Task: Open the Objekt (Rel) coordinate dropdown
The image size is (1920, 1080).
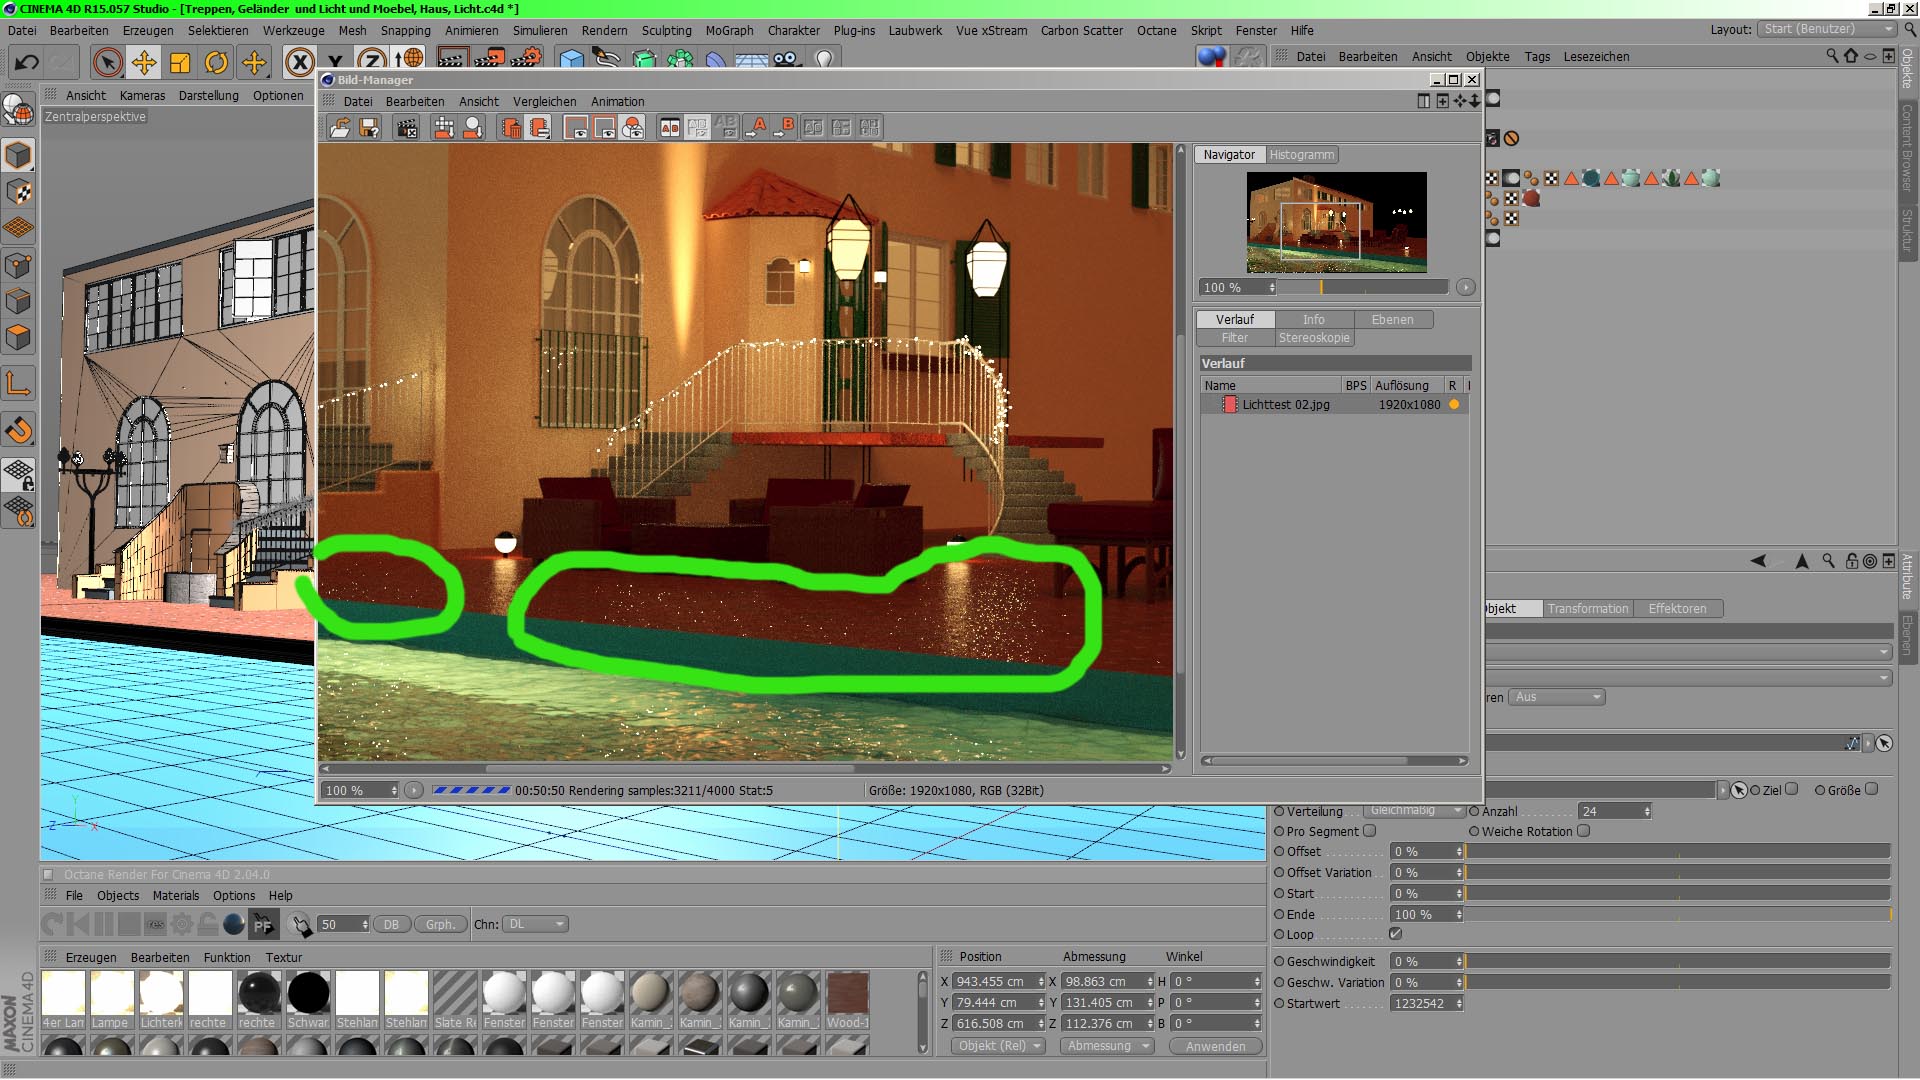Action: [x=998, y=1046]
